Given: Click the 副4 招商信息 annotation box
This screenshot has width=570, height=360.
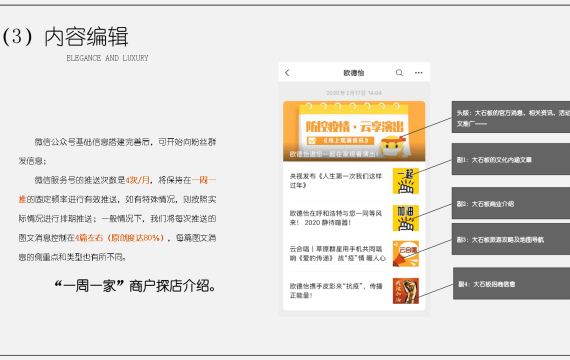Looking at the screenshot, I should tap(511, 283).
